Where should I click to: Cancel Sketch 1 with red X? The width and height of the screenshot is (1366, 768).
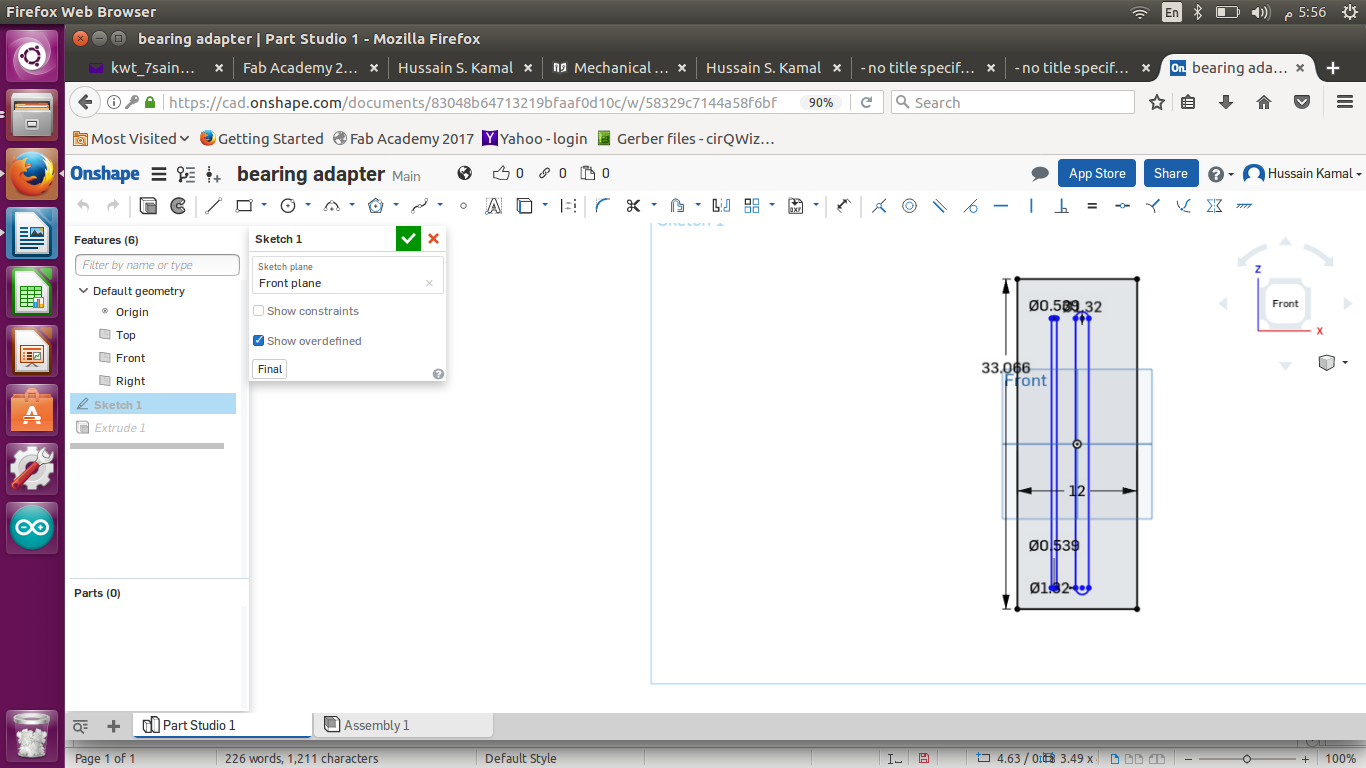(x=433, y=238)
